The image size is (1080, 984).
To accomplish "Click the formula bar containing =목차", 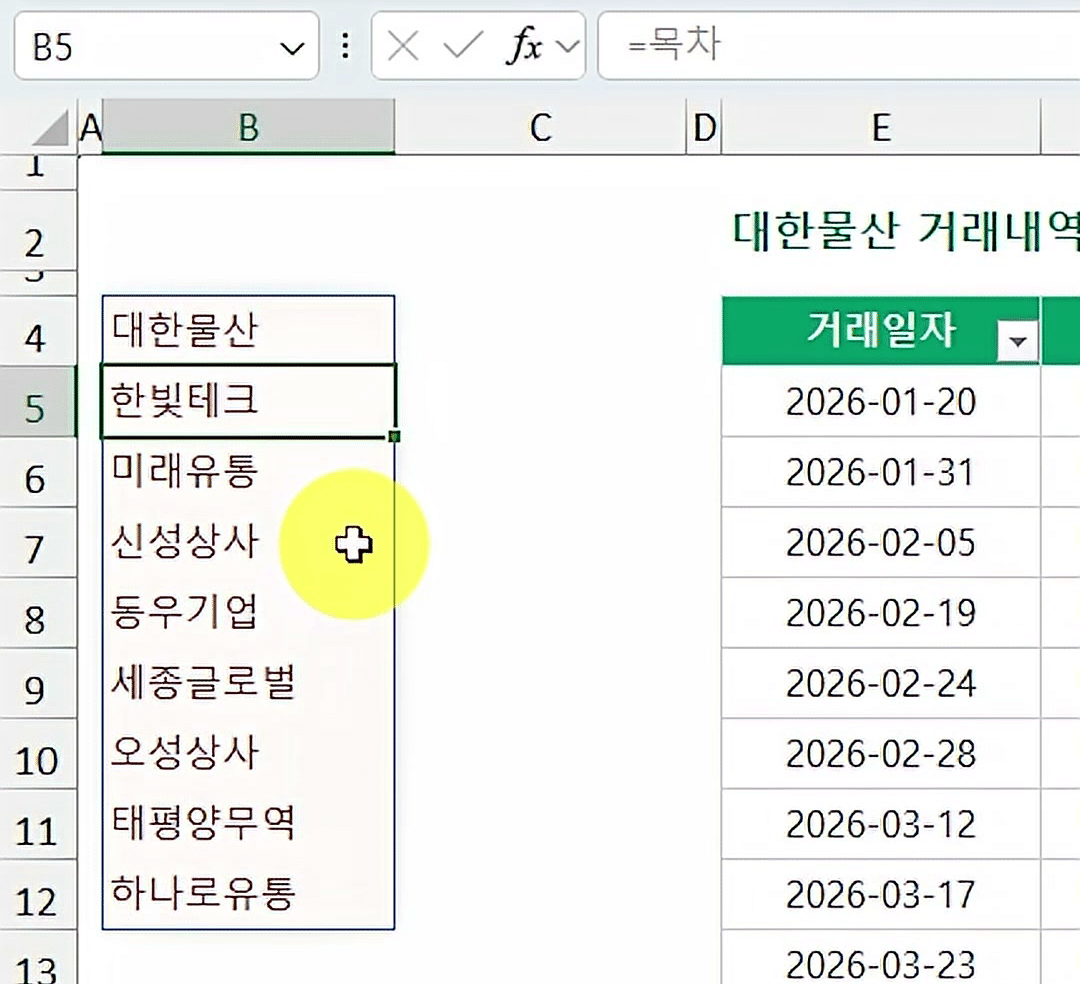I will coord(839,45).
